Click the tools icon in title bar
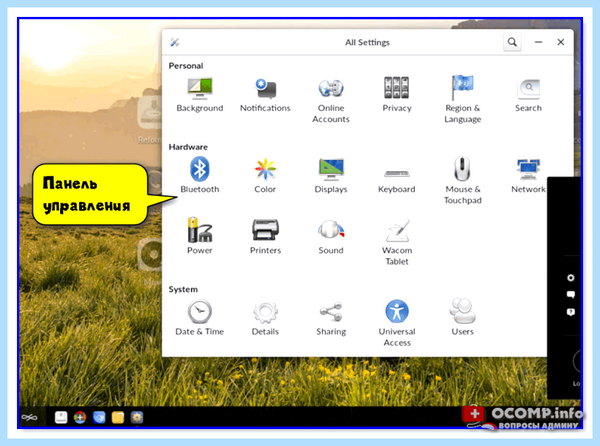Viewport: 600px width, 446px height. point(175,42)
